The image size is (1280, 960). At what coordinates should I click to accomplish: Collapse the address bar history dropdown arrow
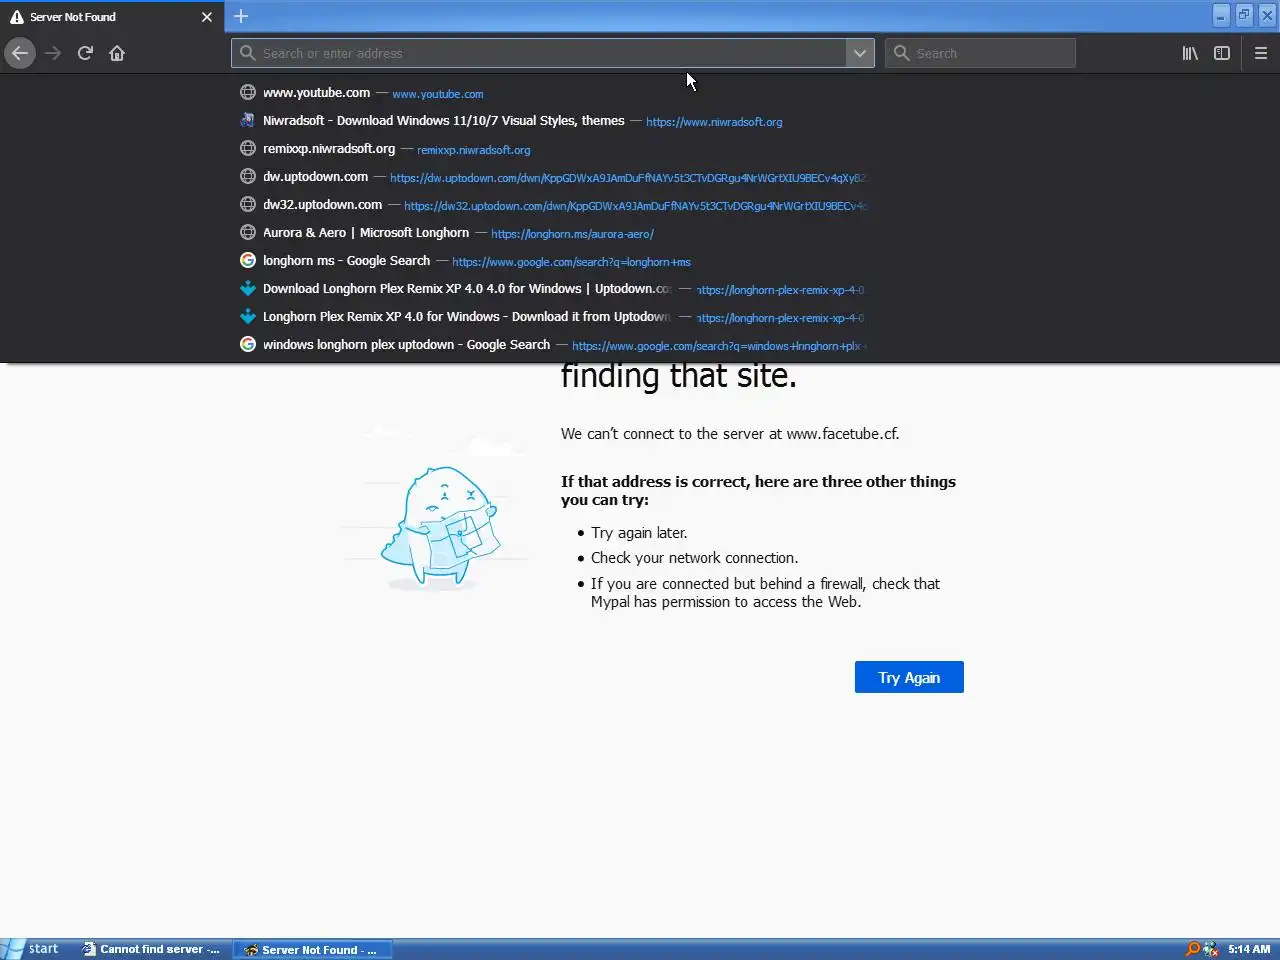click(860, 53)
